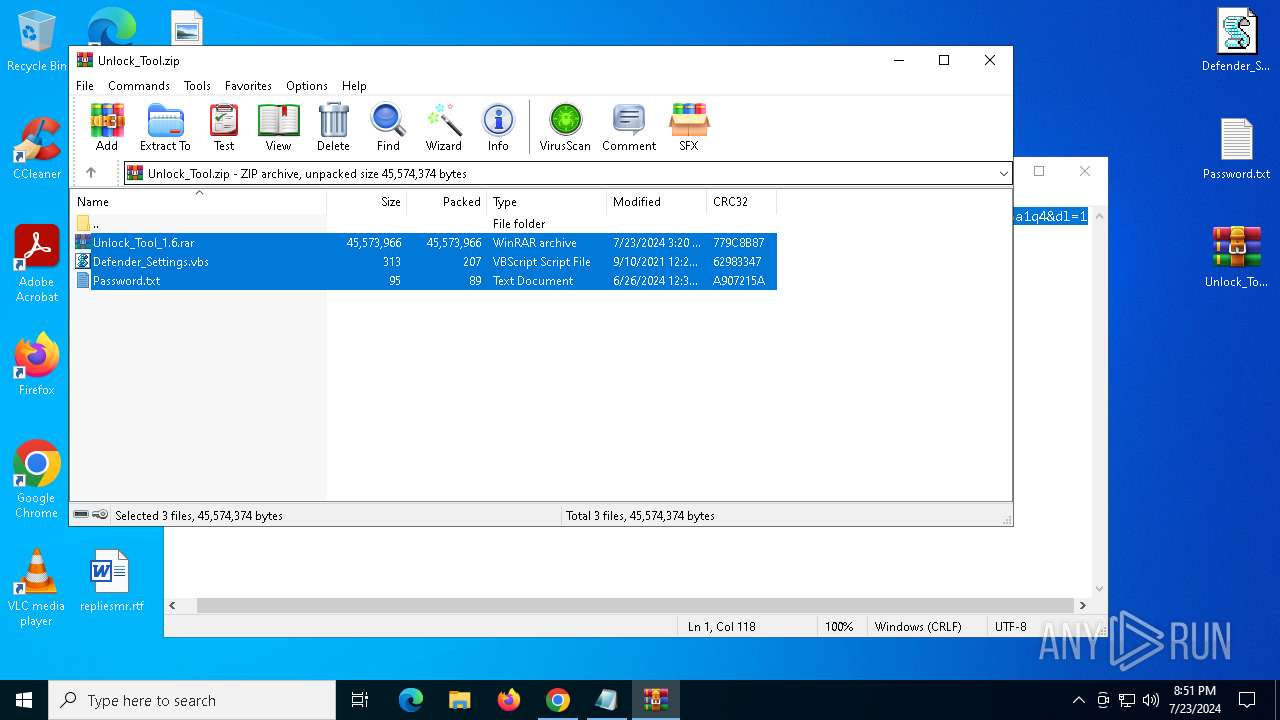The height and width of the screenshot is (720, 1280).
Task: Start VirusScan on the archive
Action: point(565,127)
